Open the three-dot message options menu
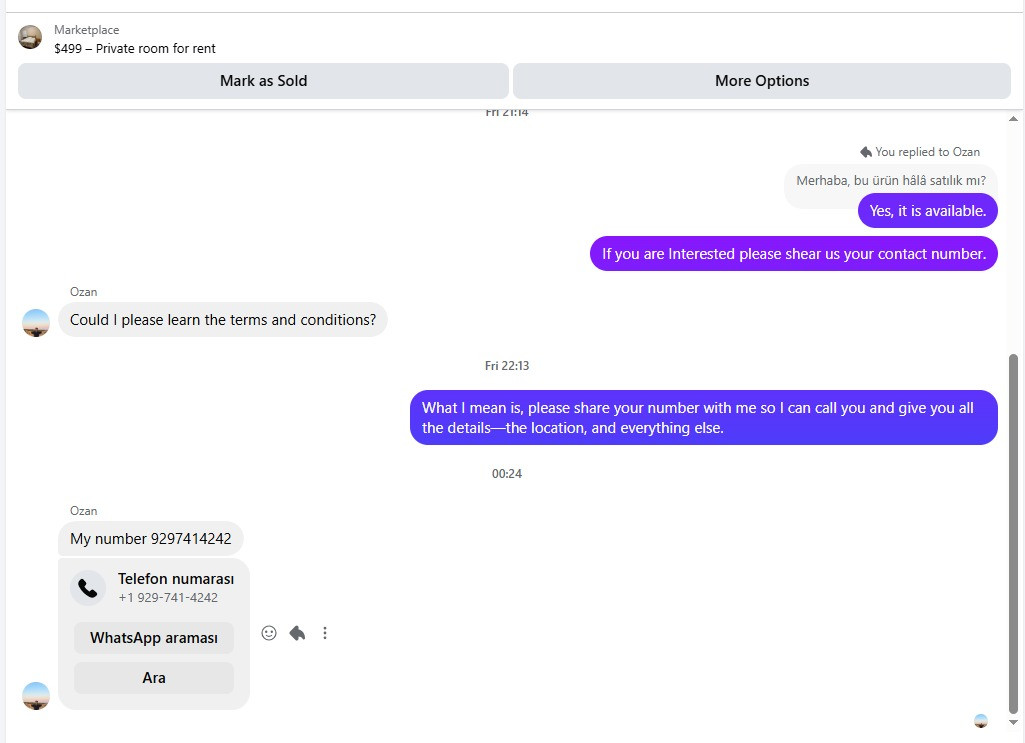Viewport: 1025px width, 743px height. (325, 633)
